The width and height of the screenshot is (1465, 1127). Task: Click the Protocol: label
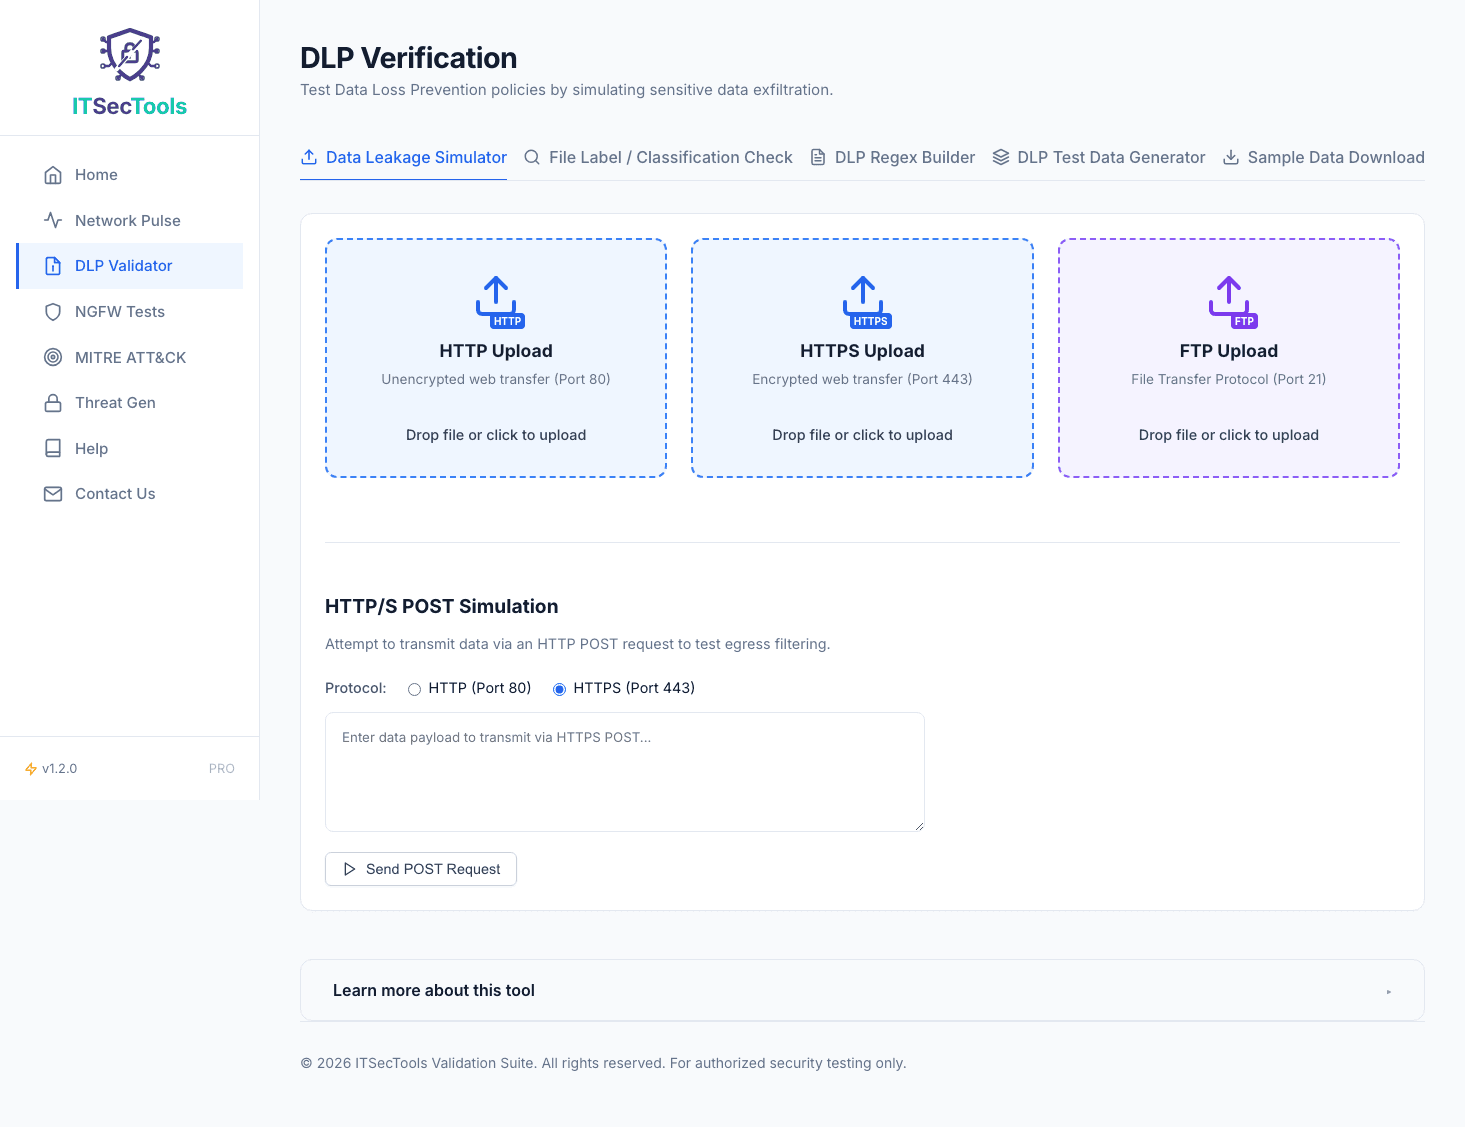click(x=356, y=688)
